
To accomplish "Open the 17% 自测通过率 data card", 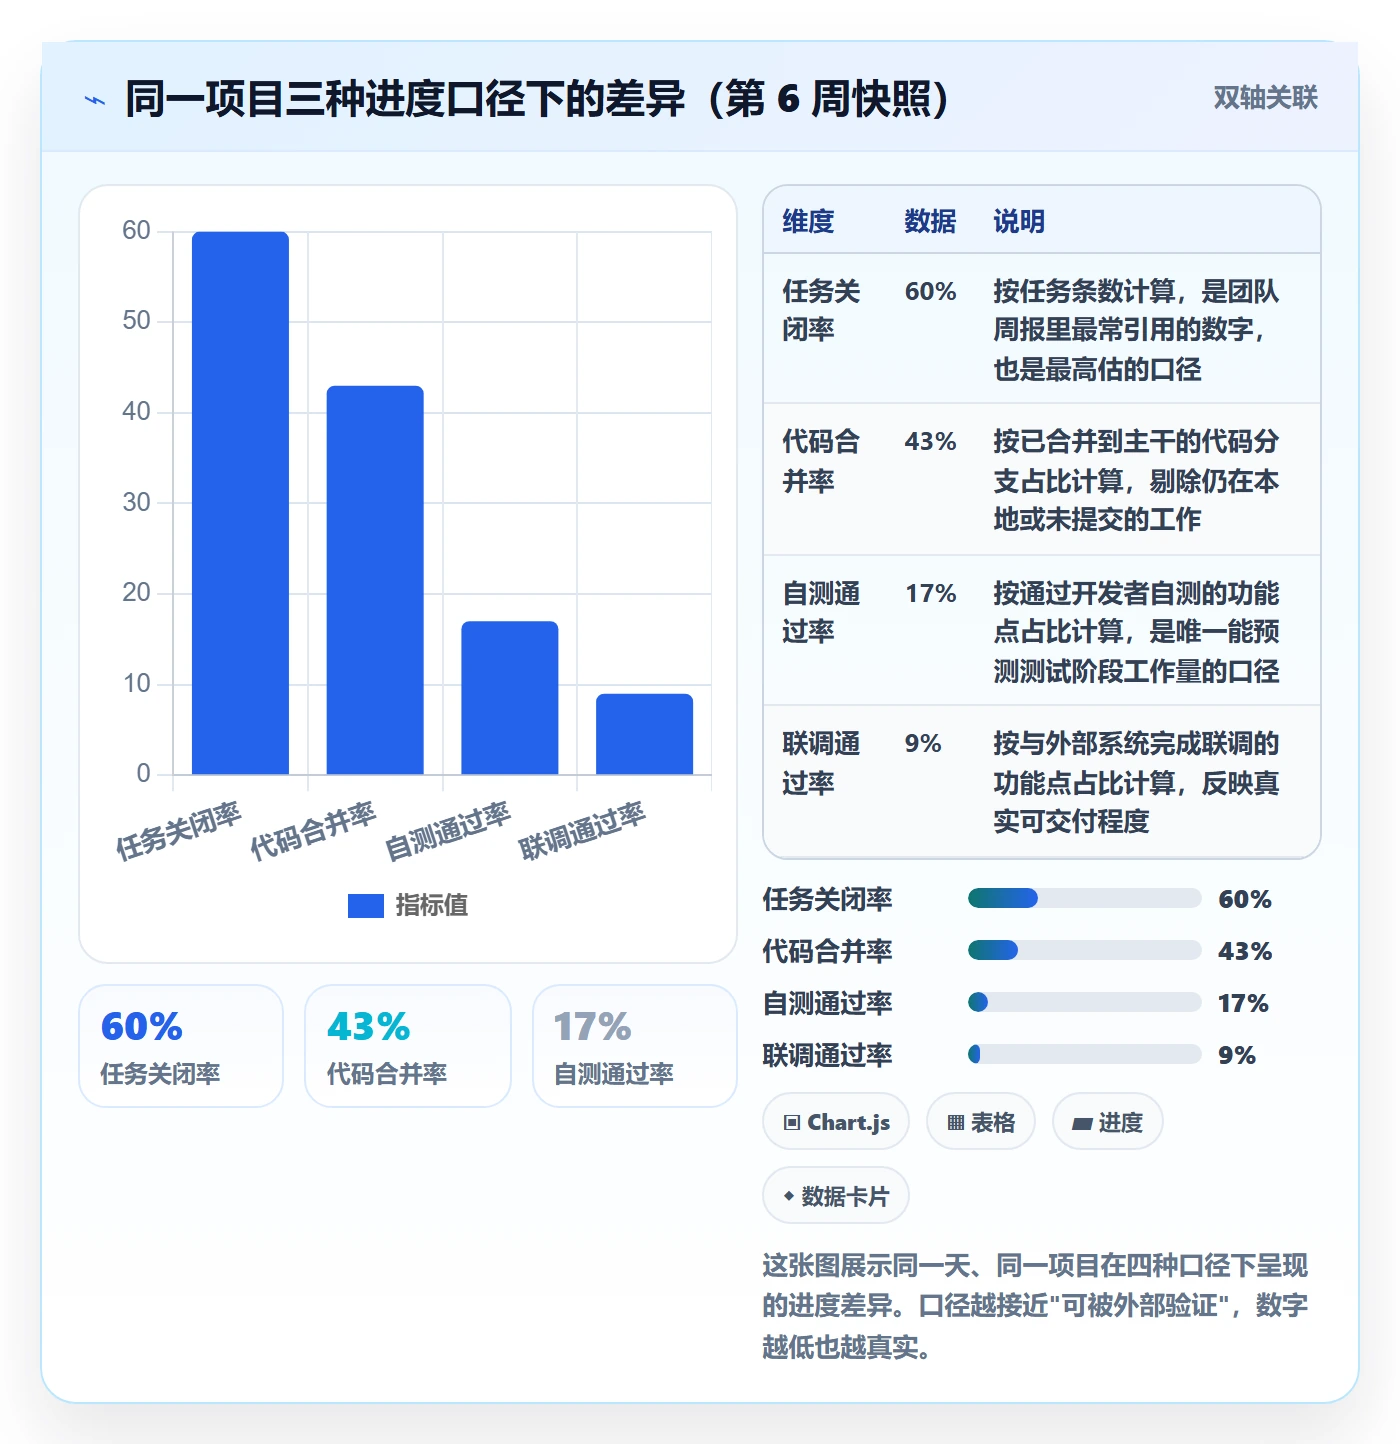I will [635, 1046].
